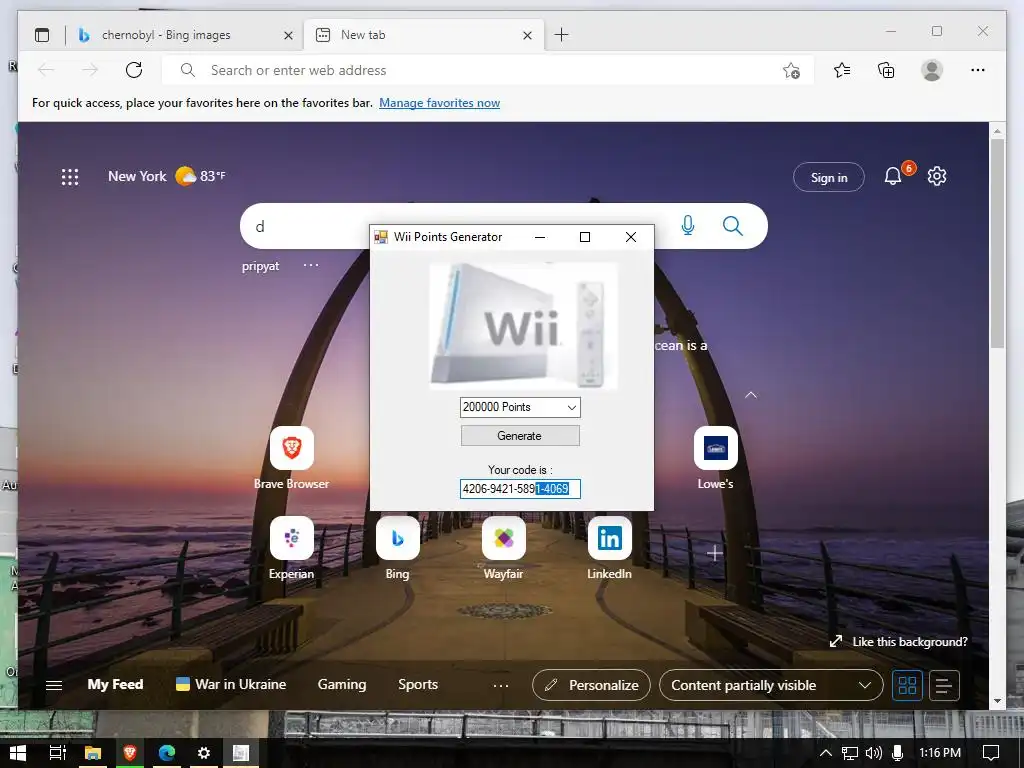
Task: Open Task View on taskbar
Action: pyautogui.click(x=57, y=753)
